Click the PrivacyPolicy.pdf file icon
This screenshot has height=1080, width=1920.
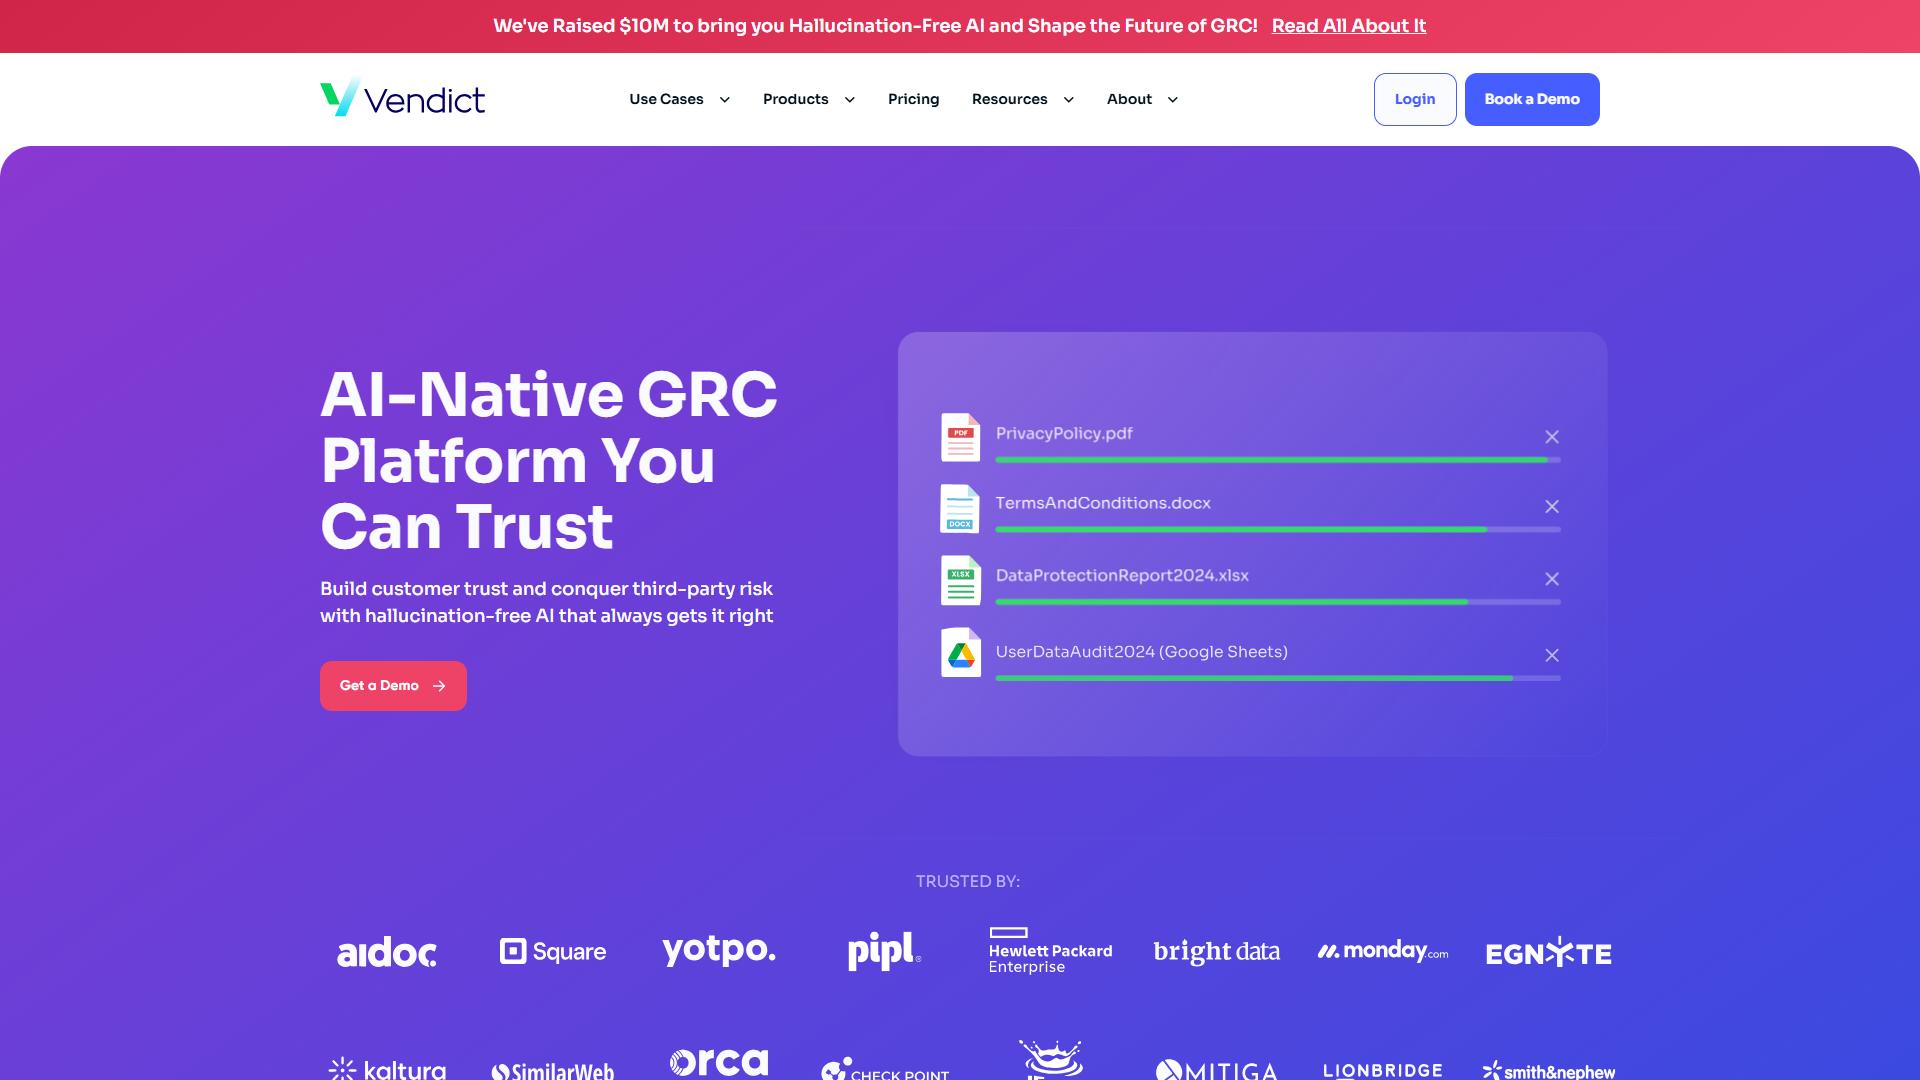960,437
